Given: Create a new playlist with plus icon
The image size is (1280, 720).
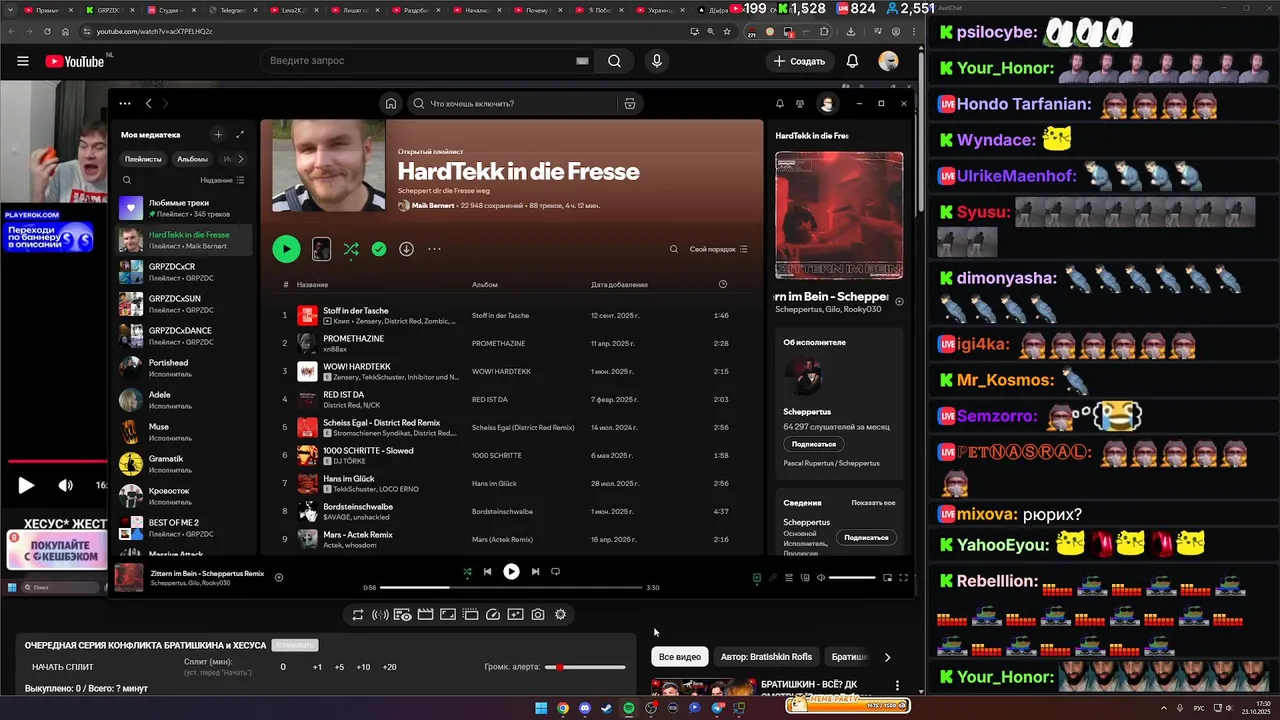Looking at the screenshot, I should point(218,134).
